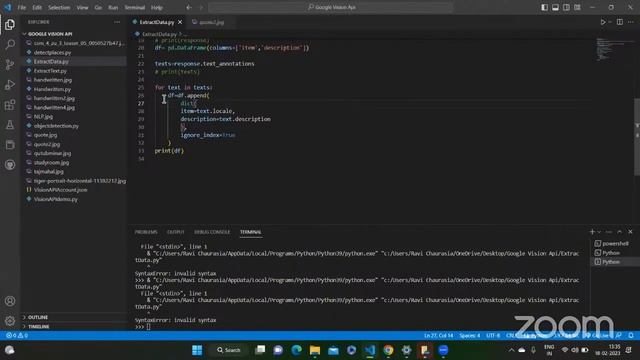This screenshot has width=640, height=360.
Task: Run Python file with play button
Action: [602, 22]
